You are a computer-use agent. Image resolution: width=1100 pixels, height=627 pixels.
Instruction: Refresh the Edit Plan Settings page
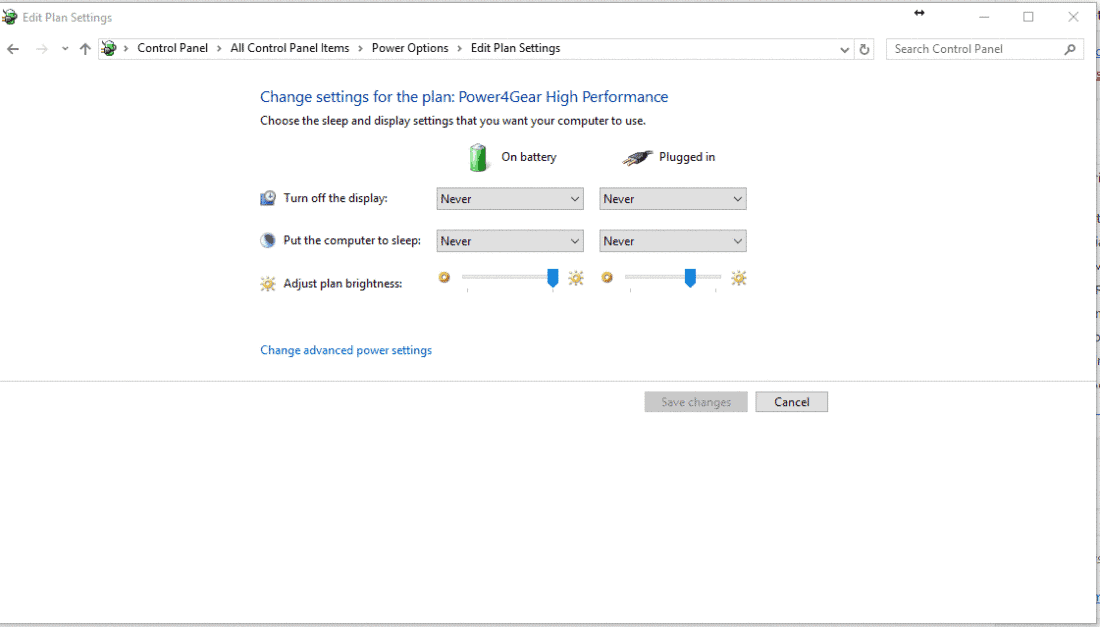click(x=864, y=49)
